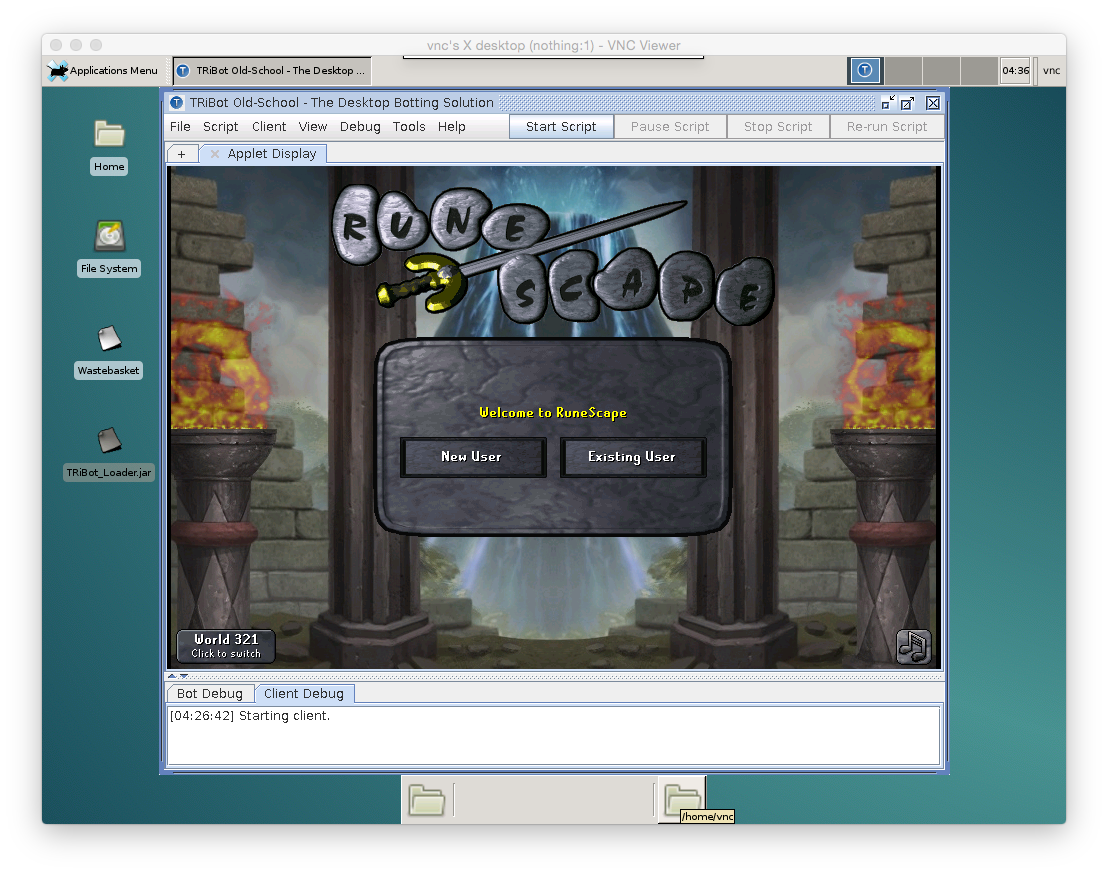
Task: Open the Help menu
Action: coord(452,126)
